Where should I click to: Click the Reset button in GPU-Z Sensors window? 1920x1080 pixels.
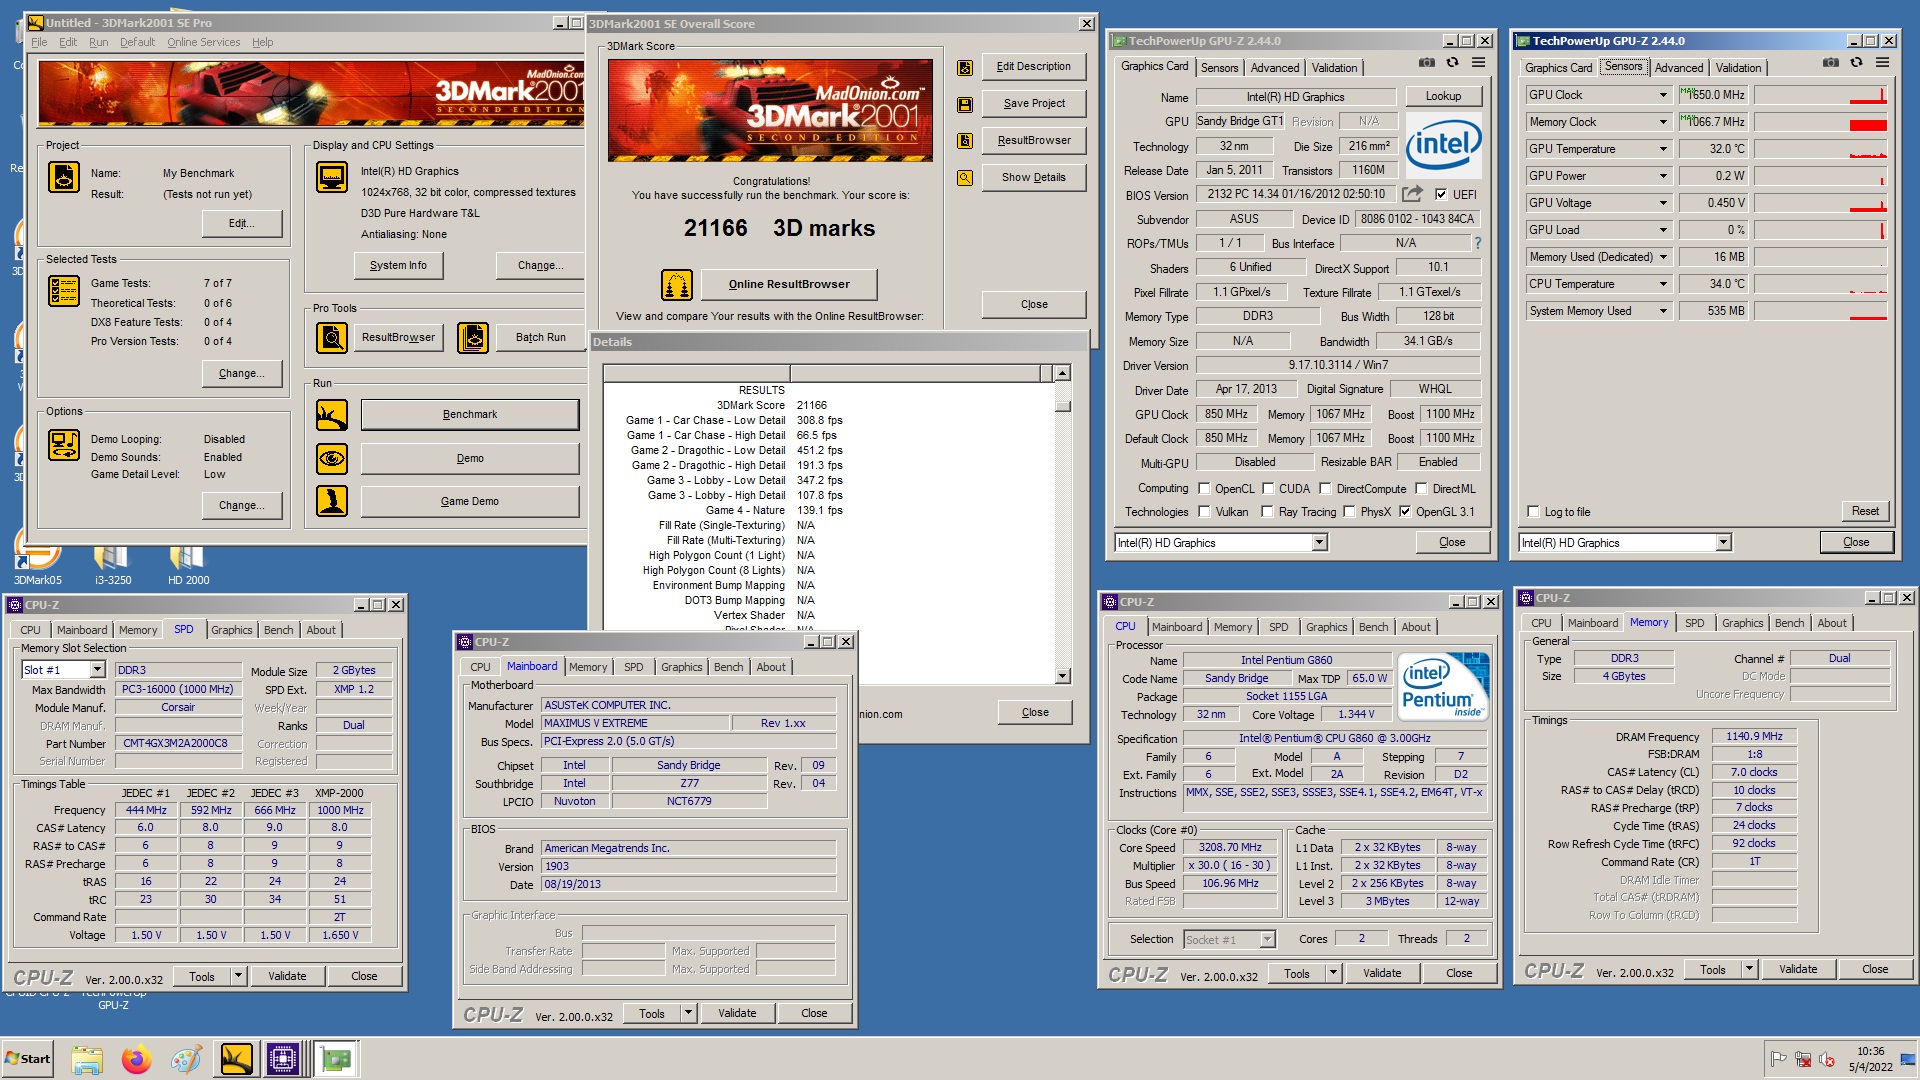click(x=1865, y=511)
